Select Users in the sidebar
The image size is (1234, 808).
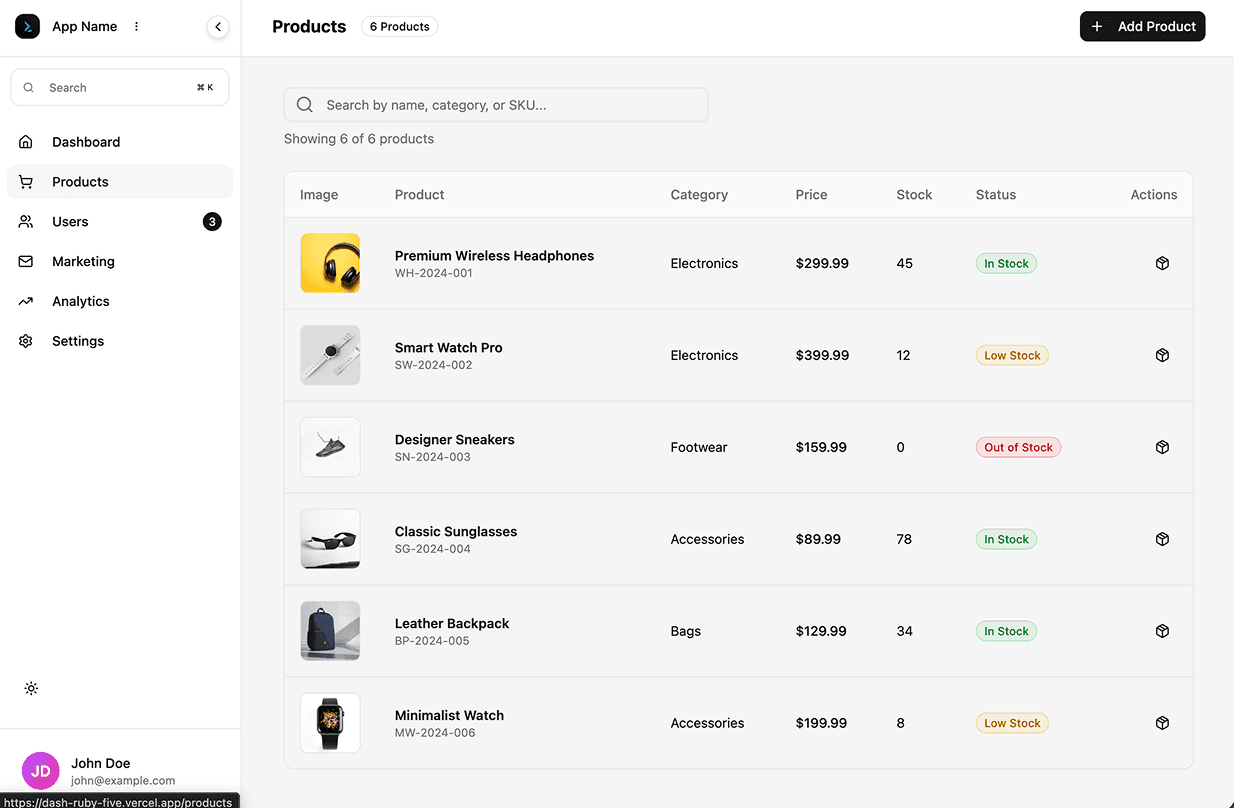coord(70,222)
